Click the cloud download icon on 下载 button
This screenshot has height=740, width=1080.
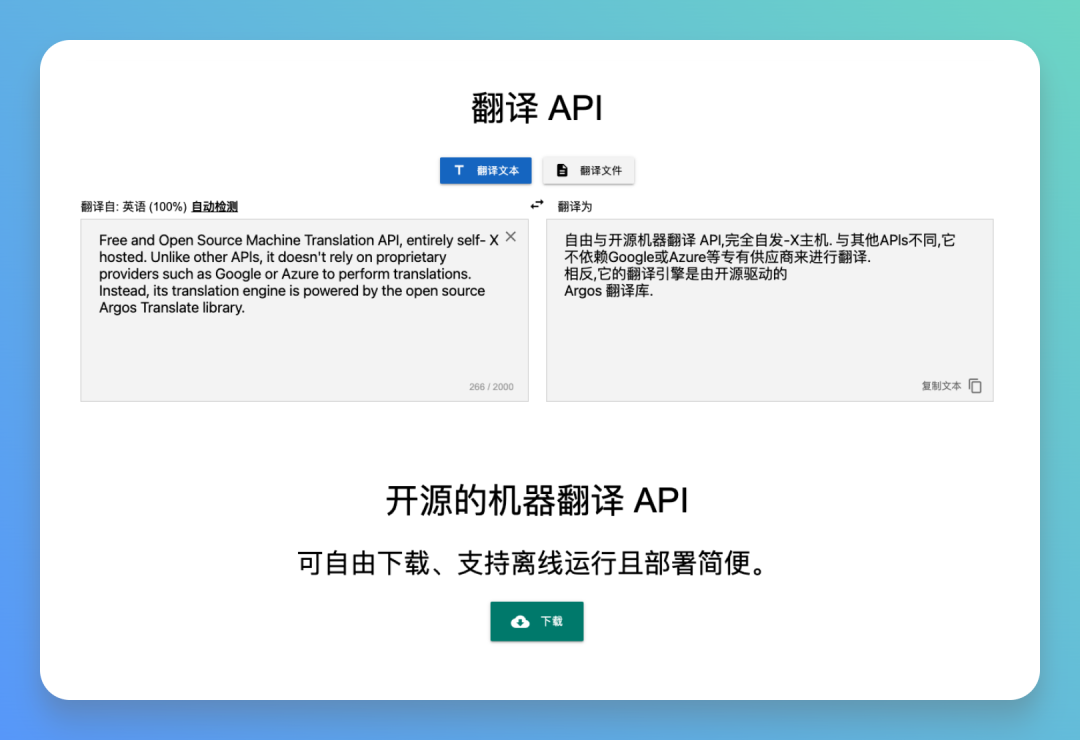pyautogui.click(x=520, y=621)
